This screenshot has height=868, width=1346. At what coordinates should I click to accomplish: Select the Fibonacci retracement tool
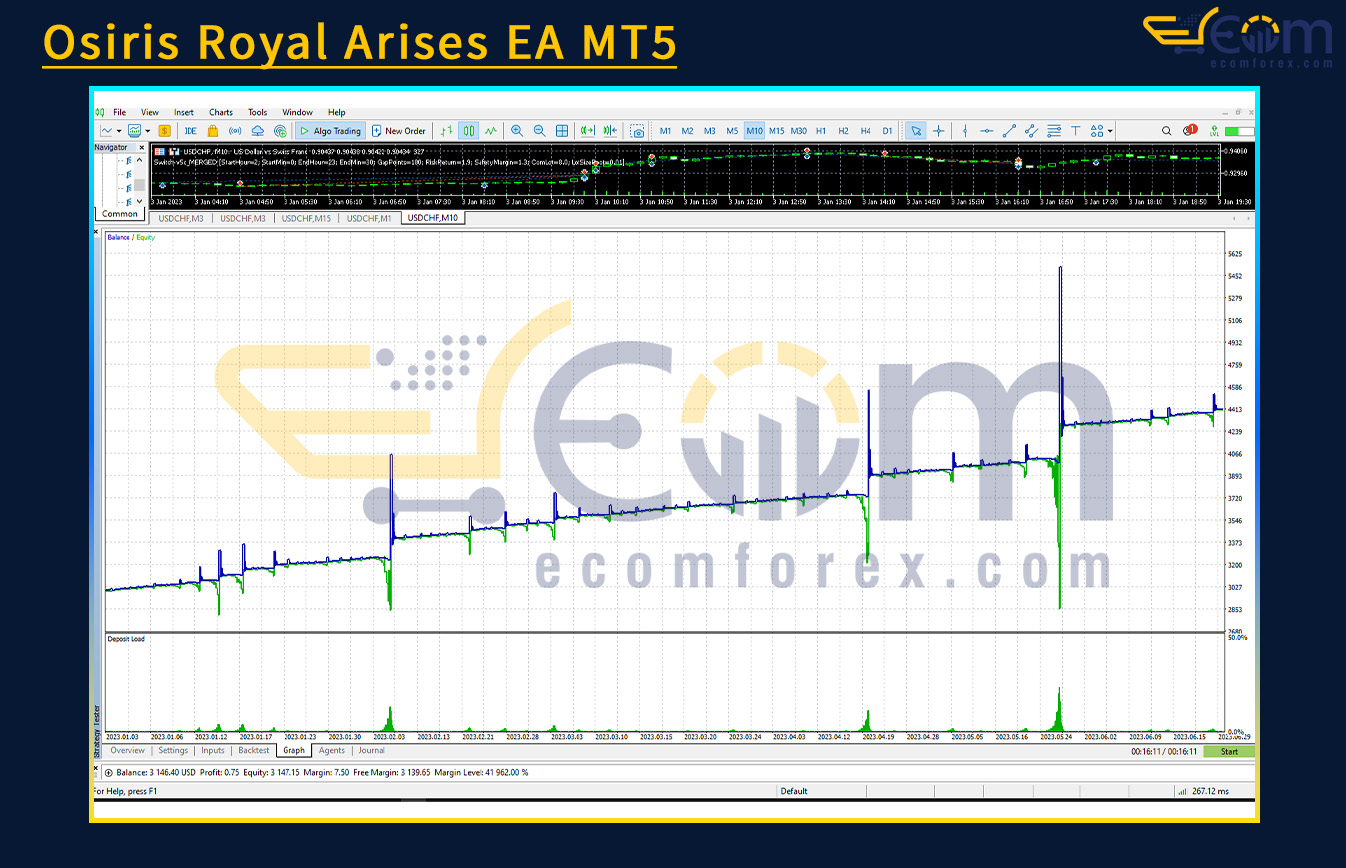(1054, 131)
